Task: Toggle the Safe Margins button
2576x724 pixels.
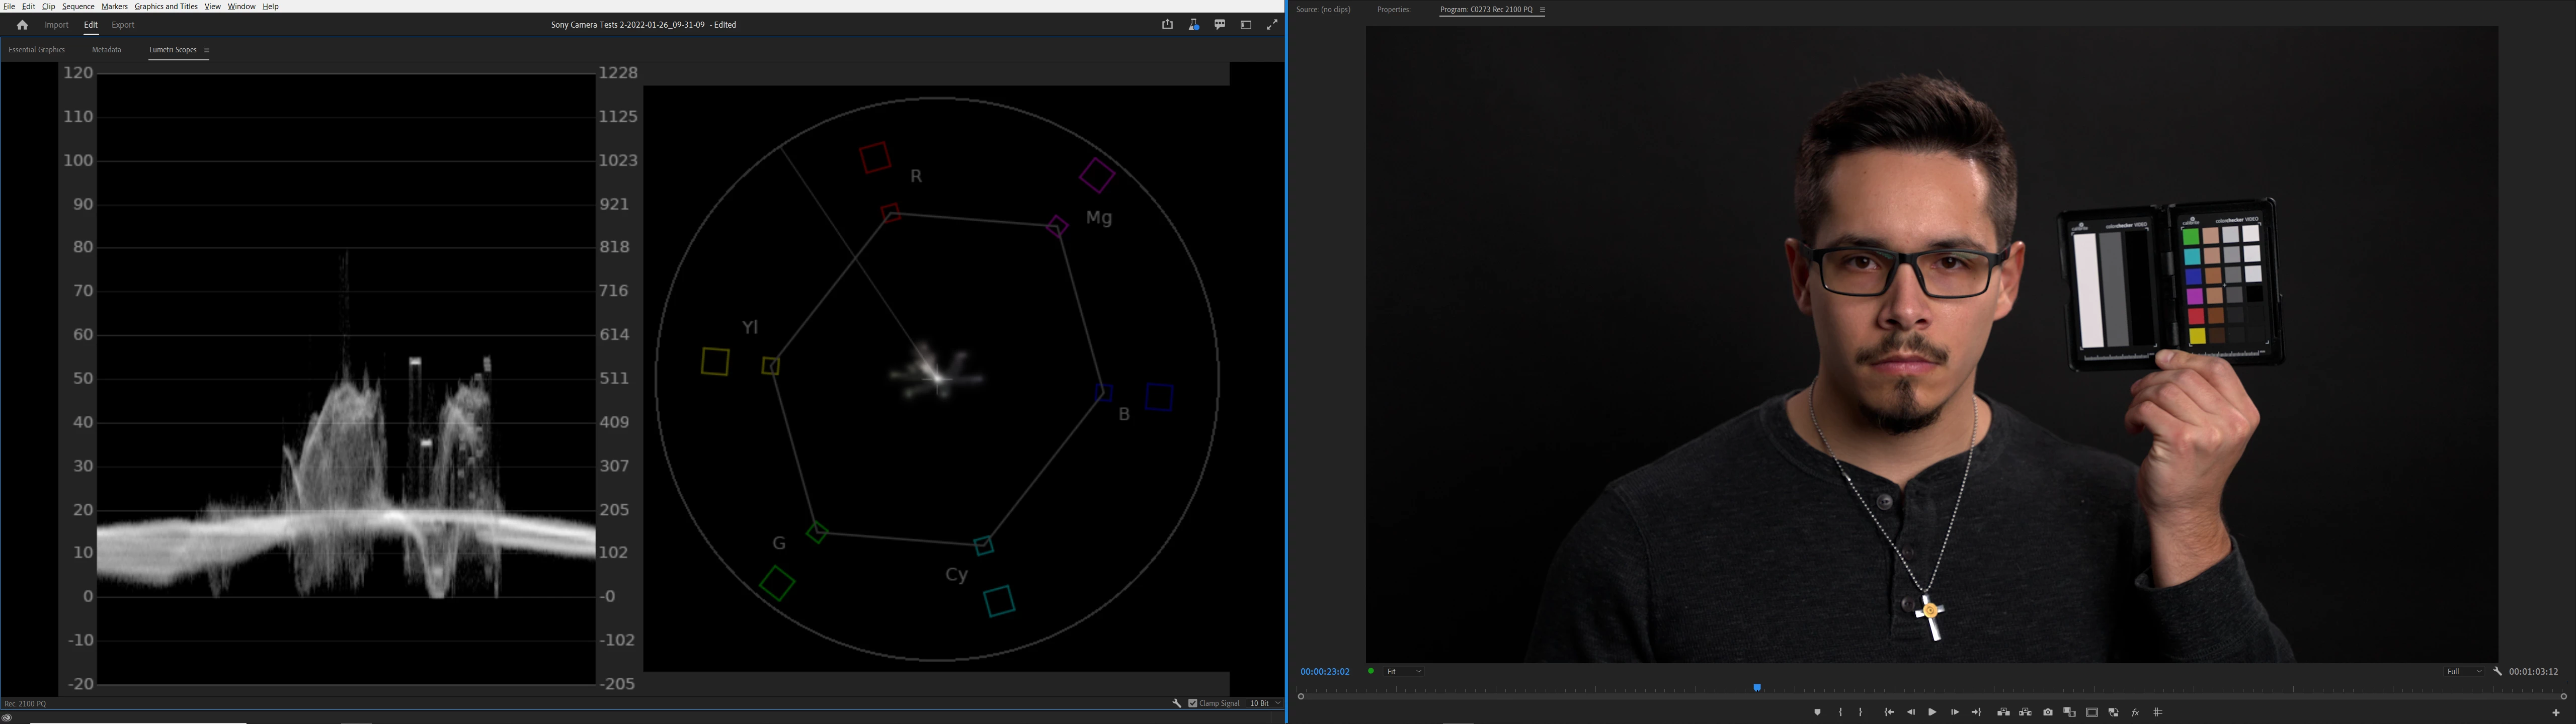Action: pos(2091,712)
